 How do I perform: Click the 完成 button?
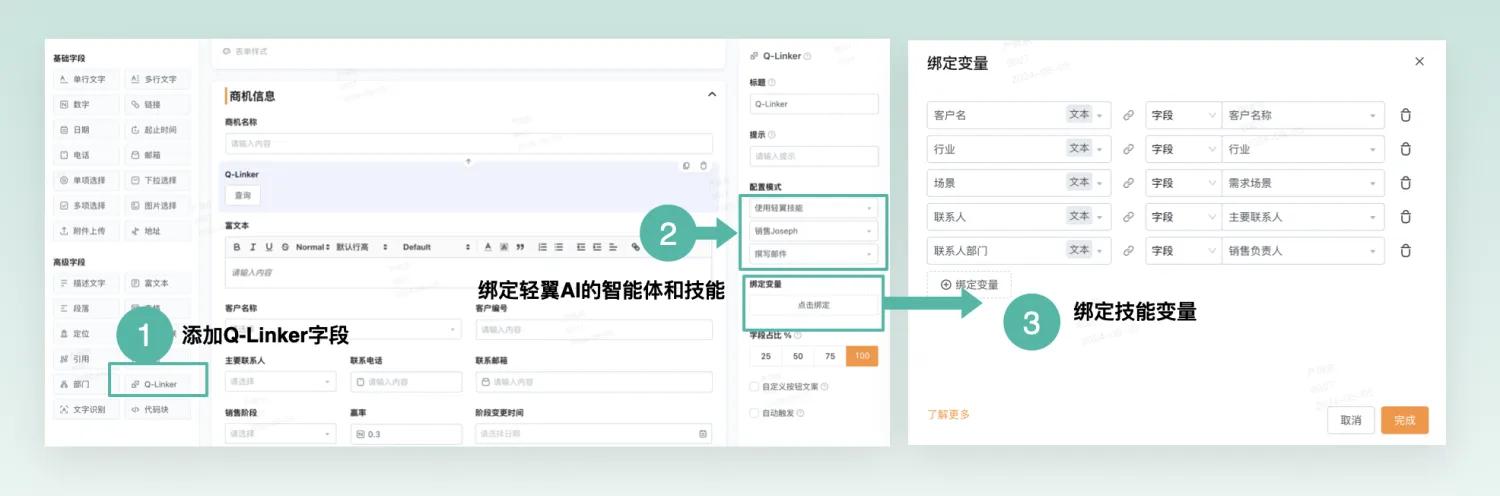click(x=1405, y=421)
